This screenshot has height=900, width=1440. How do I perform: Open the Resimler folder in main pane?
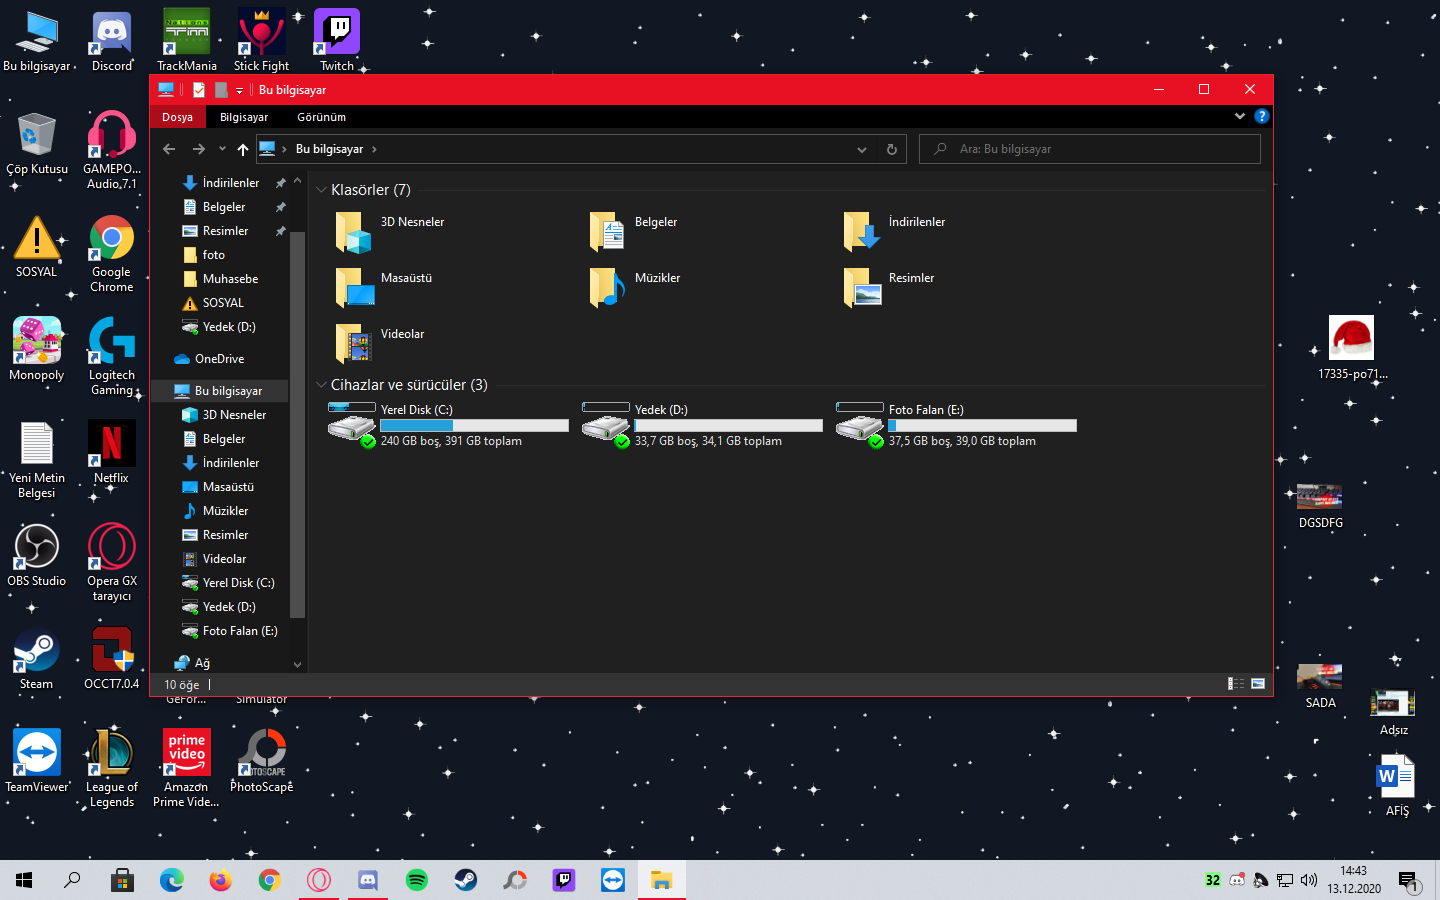[890, 288]
